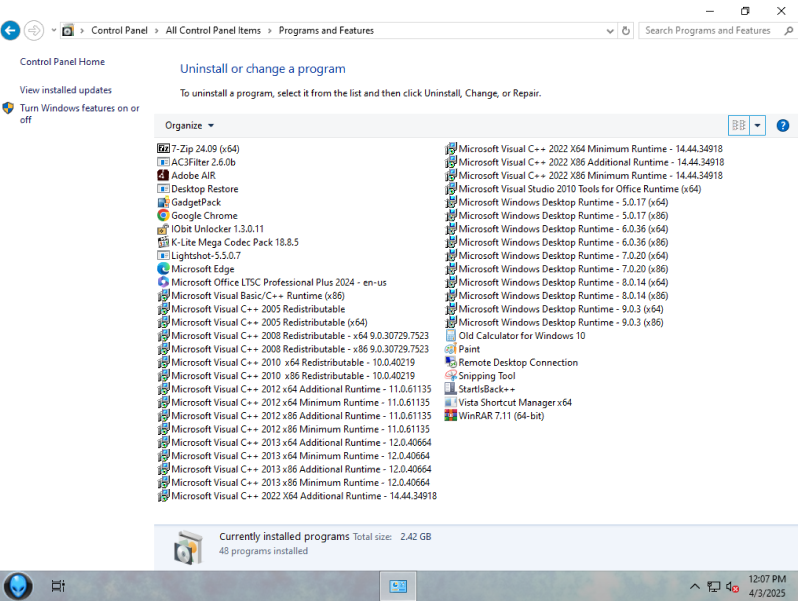Select the K-Lite Mega Codec Pack icon
Viewport: 798px width, 601px height.
[x=163, y=242]
